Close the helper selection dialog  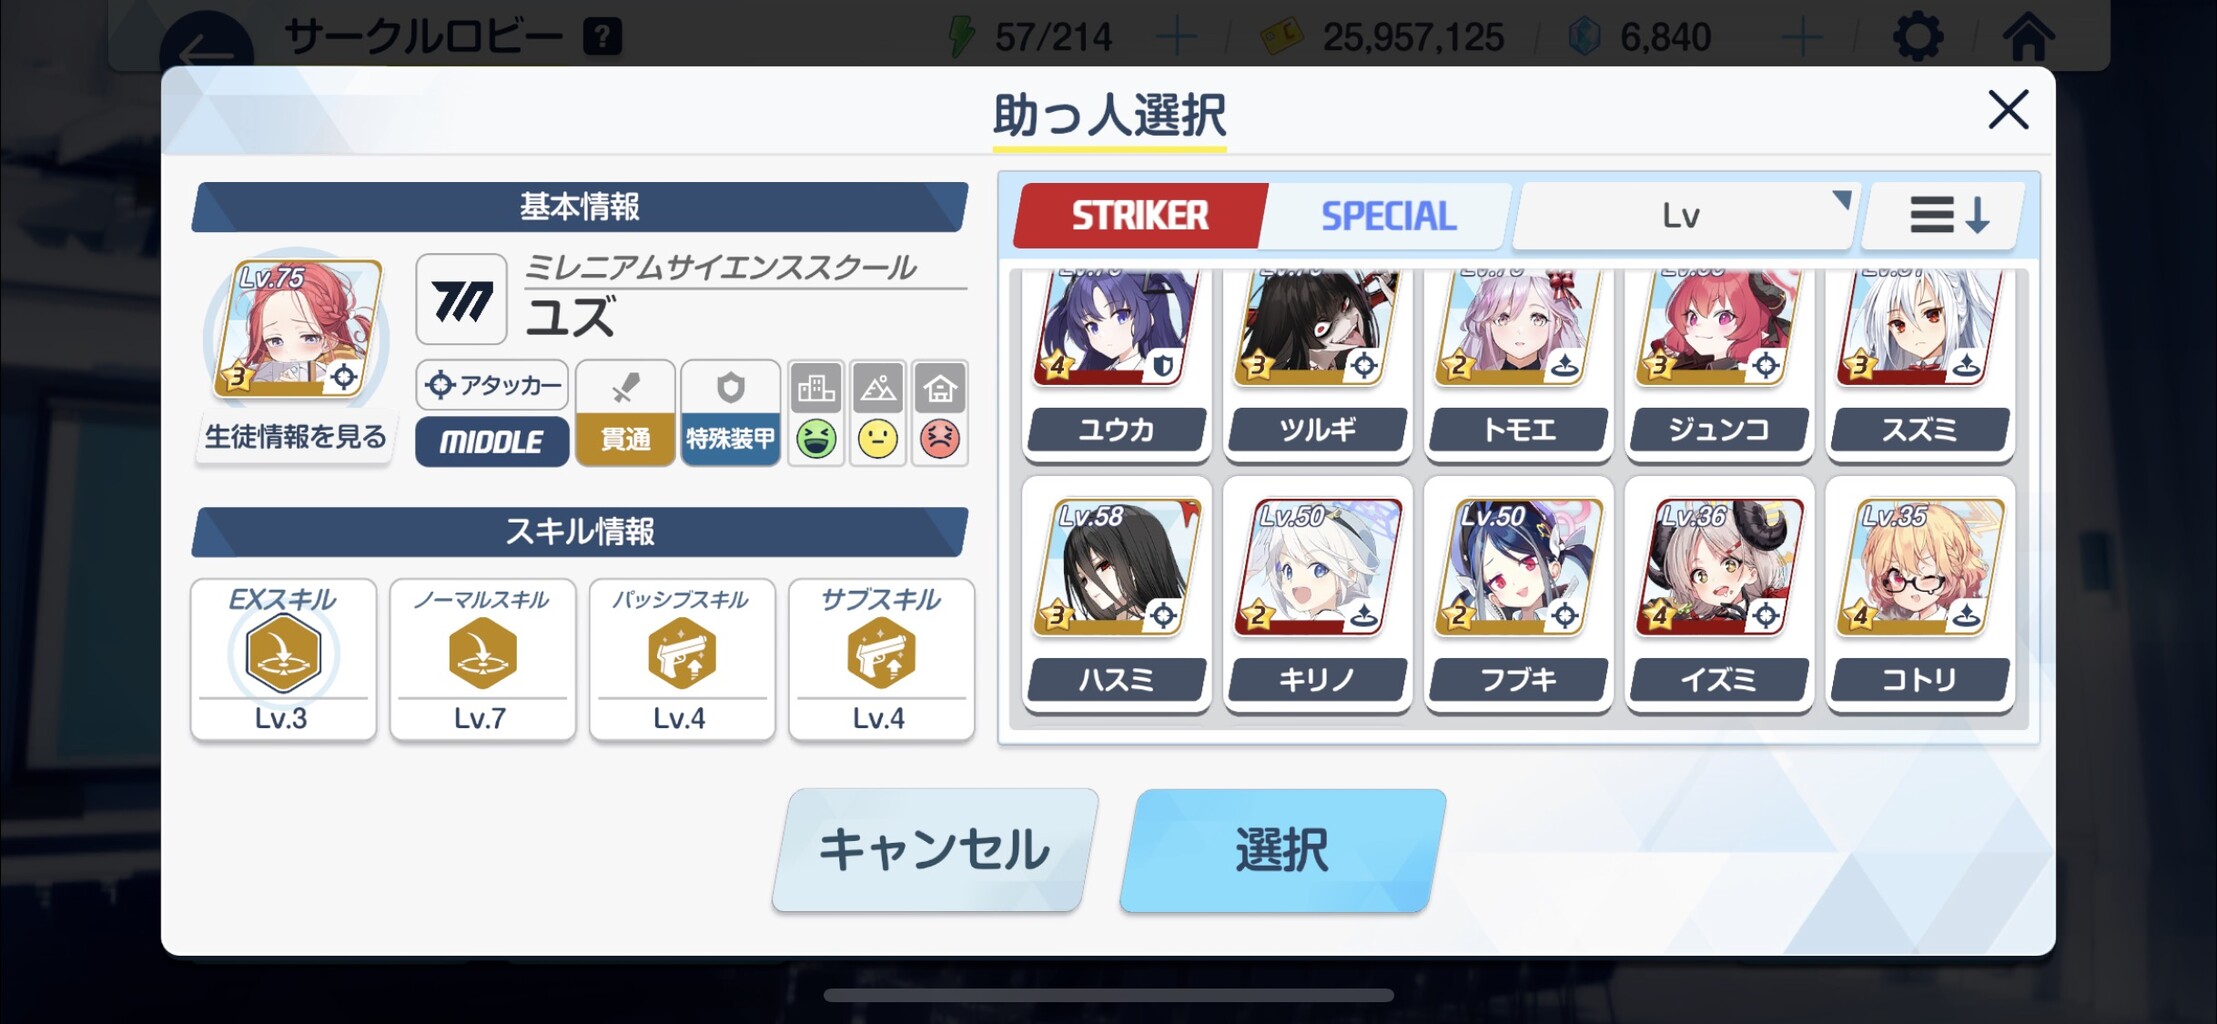pos(2008,110)
